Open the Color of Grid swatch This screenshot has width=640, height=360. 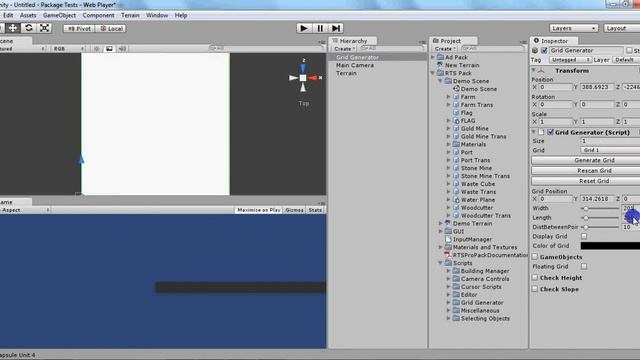(x=610, y=246)
